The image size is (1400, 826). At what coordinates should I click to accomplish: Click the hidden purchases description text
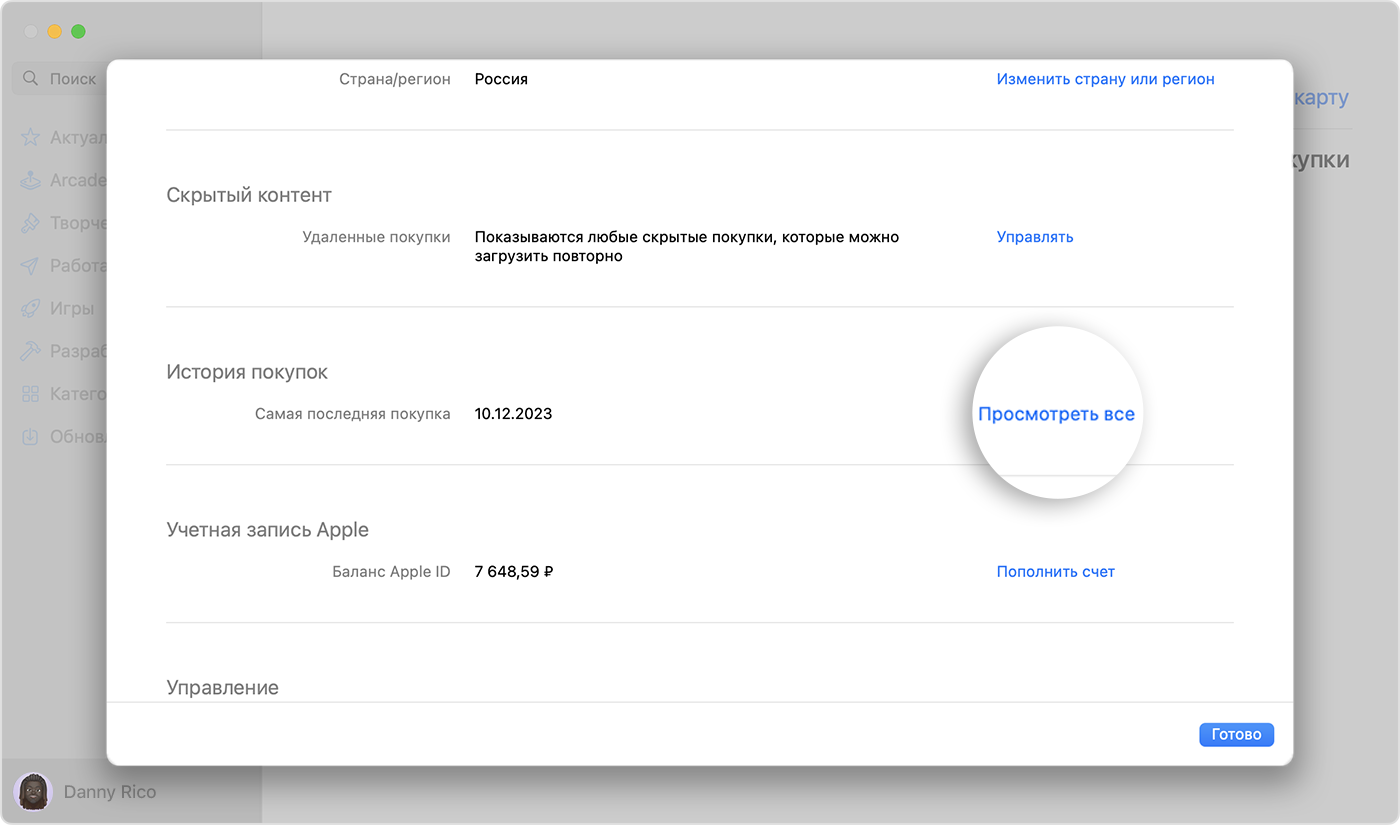click(686, 247)
